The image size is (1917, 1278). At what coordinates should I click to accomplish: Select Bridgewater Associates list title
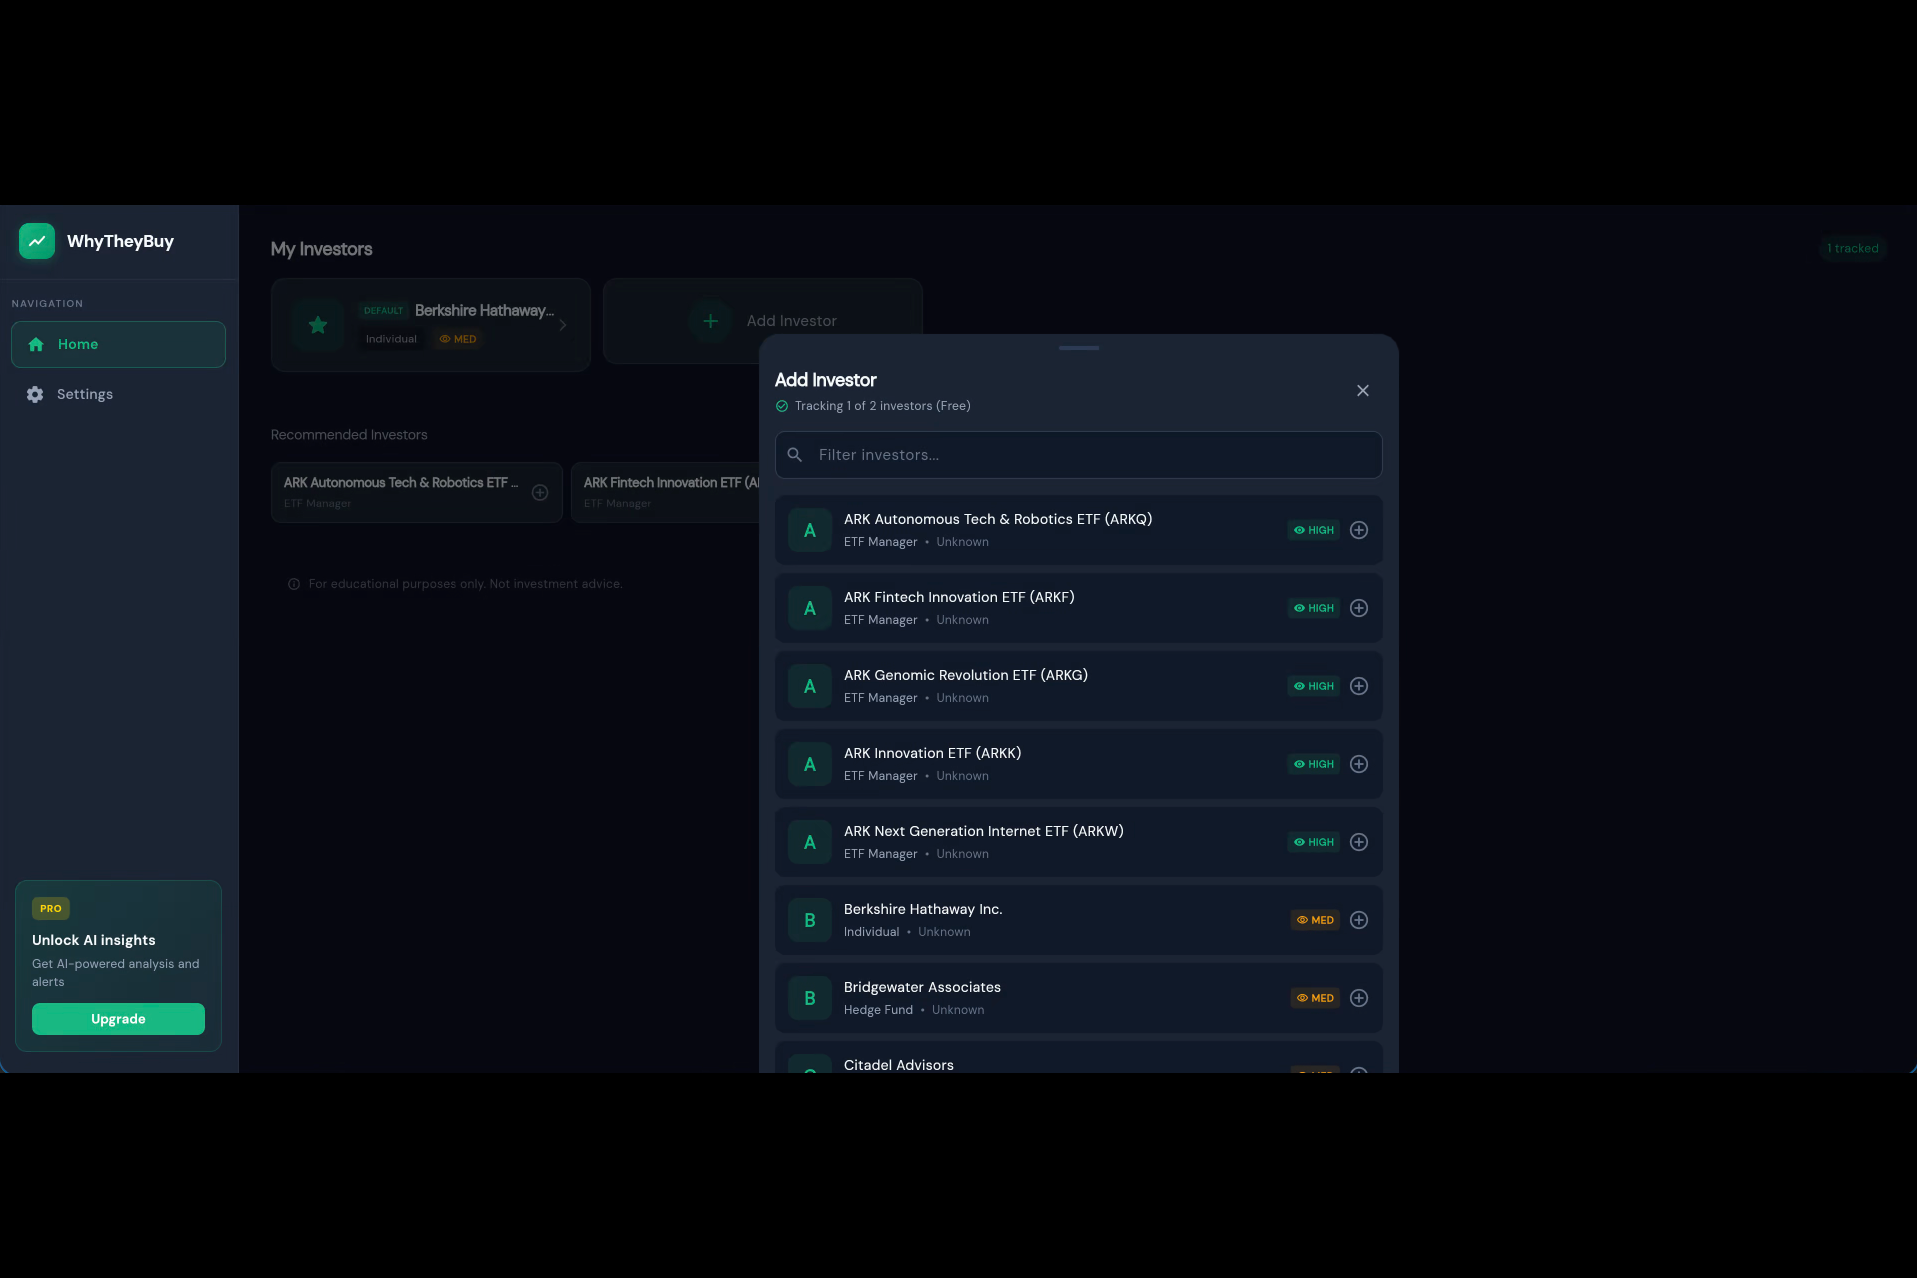tap(921, 987)
